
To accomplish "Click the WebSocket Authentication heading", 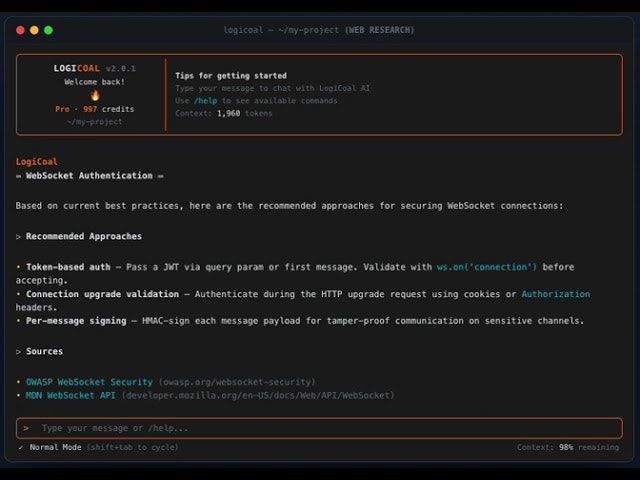I will [x=89, y=176].
